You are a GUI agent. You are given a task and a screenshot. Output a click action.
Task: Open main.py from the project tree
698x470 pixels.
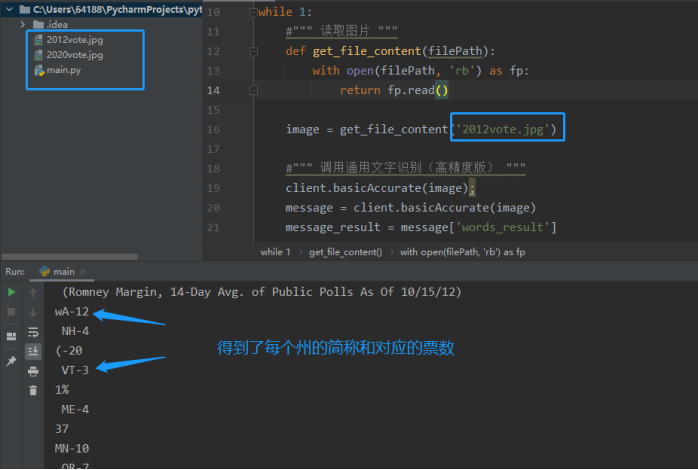click(x=58, y=70)
